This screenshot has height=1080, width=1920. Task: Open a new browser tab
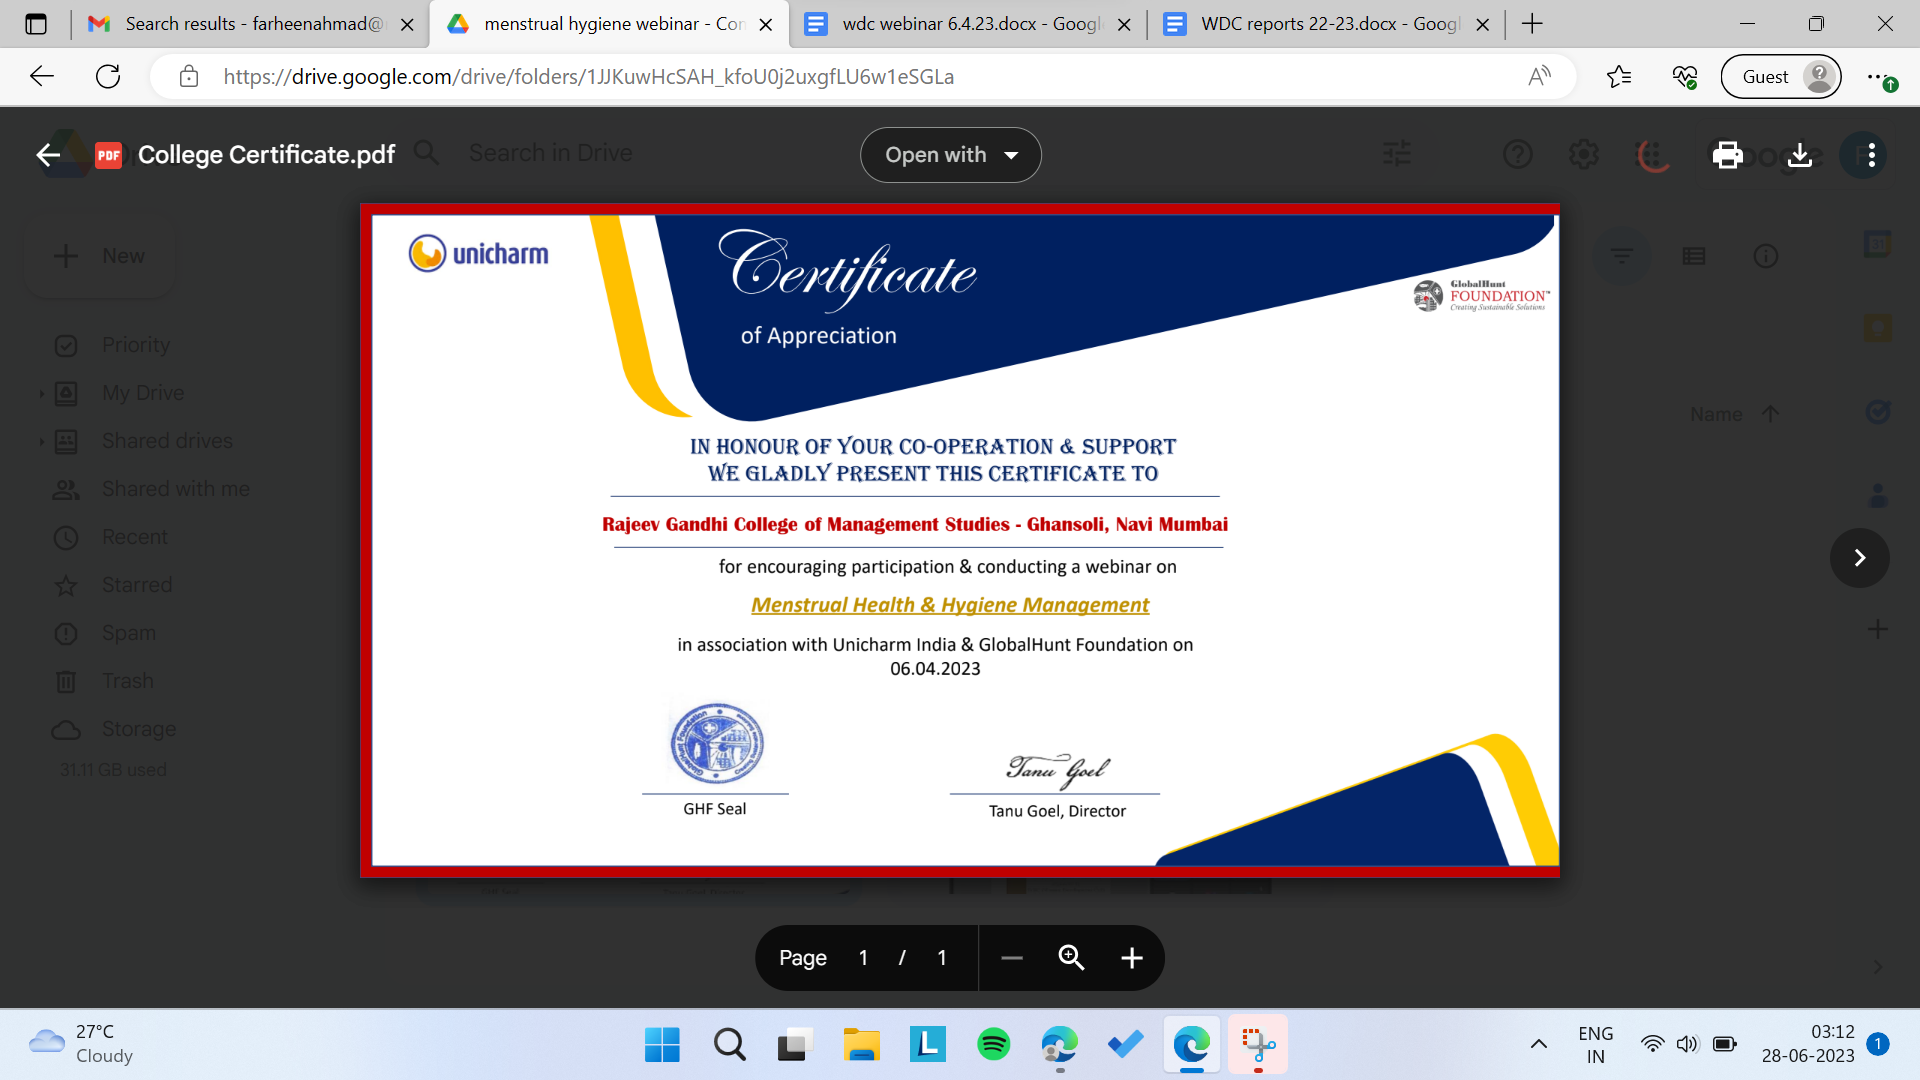pyautogui.click(x=1532, y=24)
